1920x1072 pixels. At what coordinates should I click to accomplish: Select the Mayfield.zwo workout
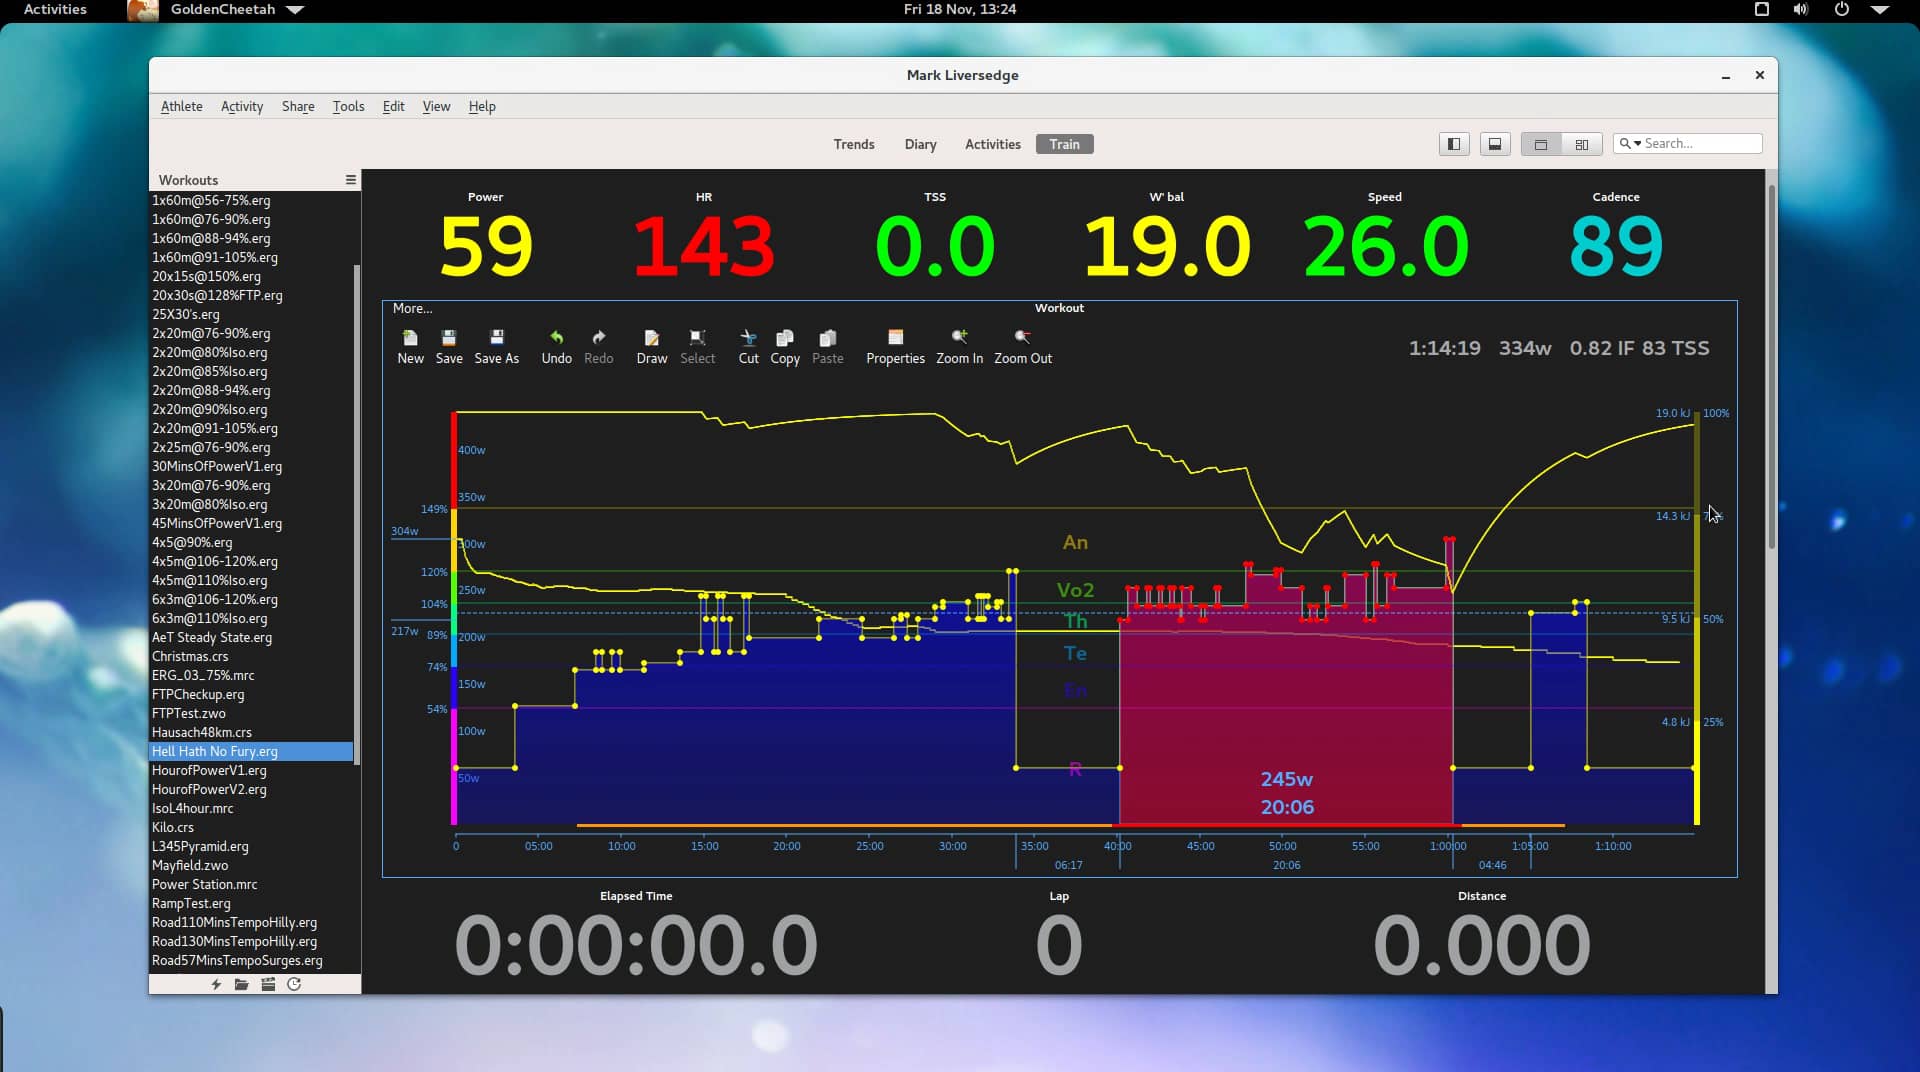click(x=251, y=865)
